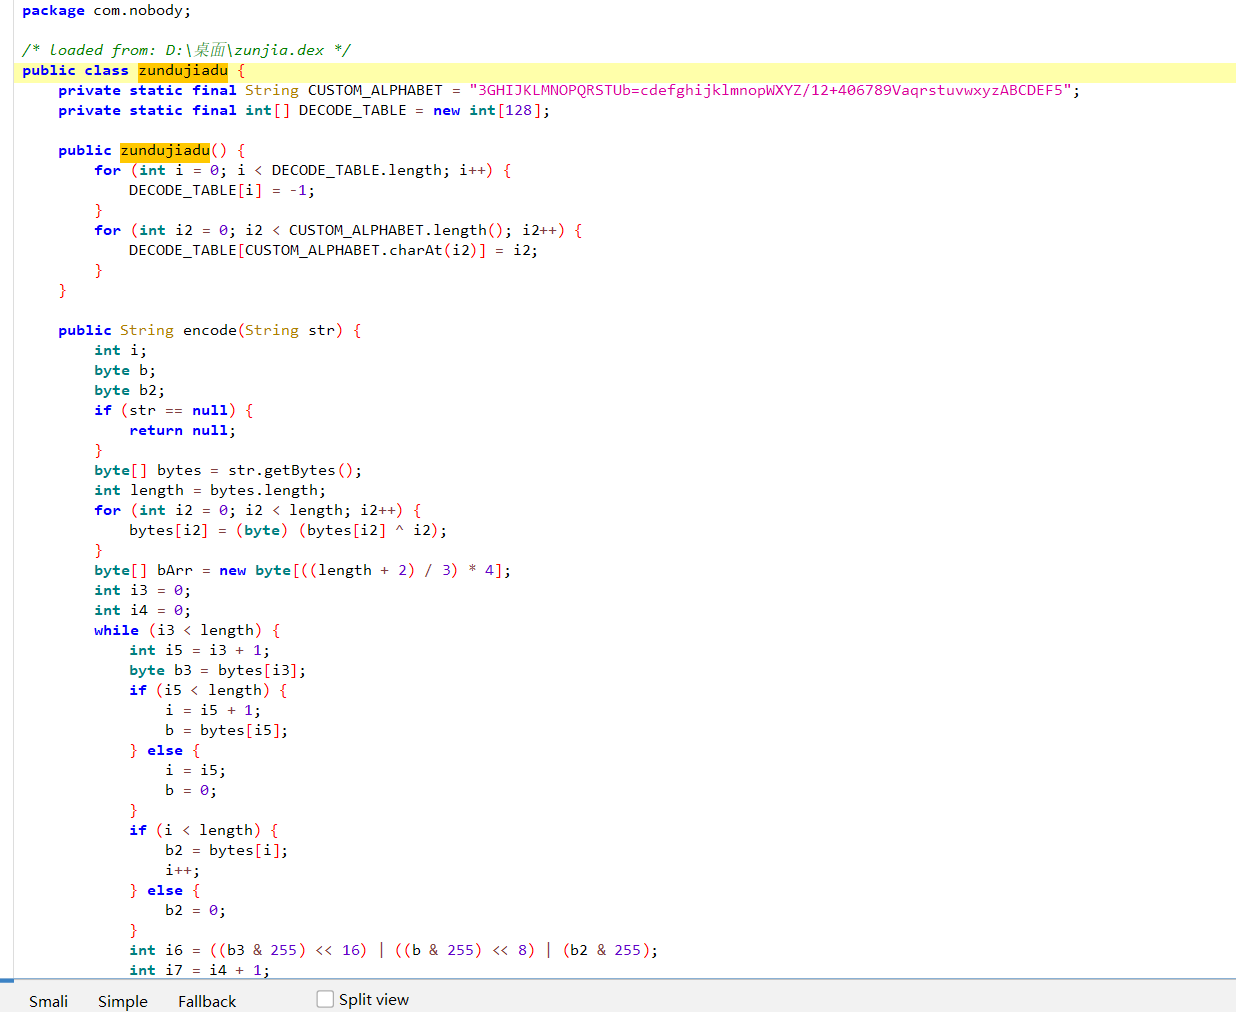Click the while keyword in the loop

coord(116,630)
